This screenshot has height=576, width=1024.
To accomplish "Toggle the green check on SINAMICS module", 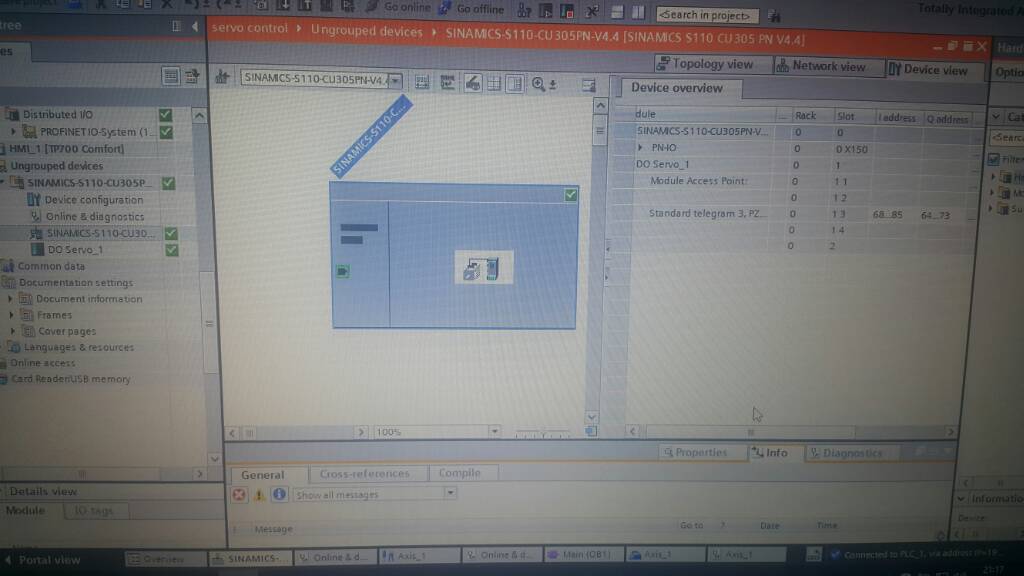I will coord(571,195).
